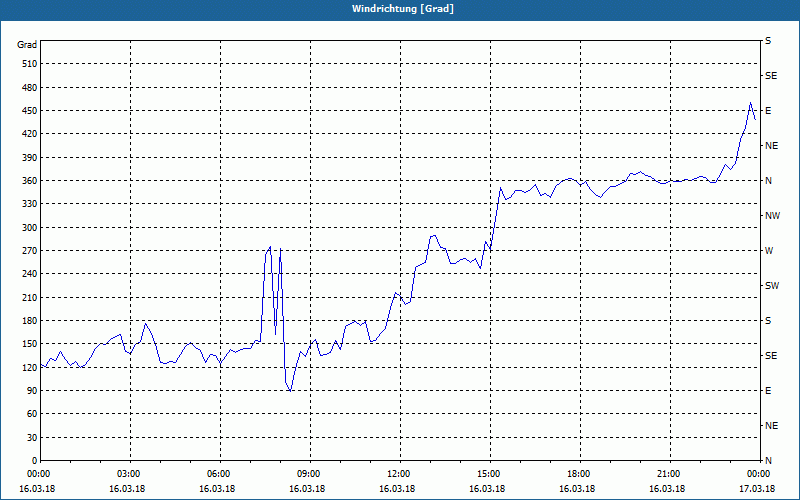Select the 300 y-axis value
The width and height of the screenshot is (800, 500).
(x=30, y=228)
